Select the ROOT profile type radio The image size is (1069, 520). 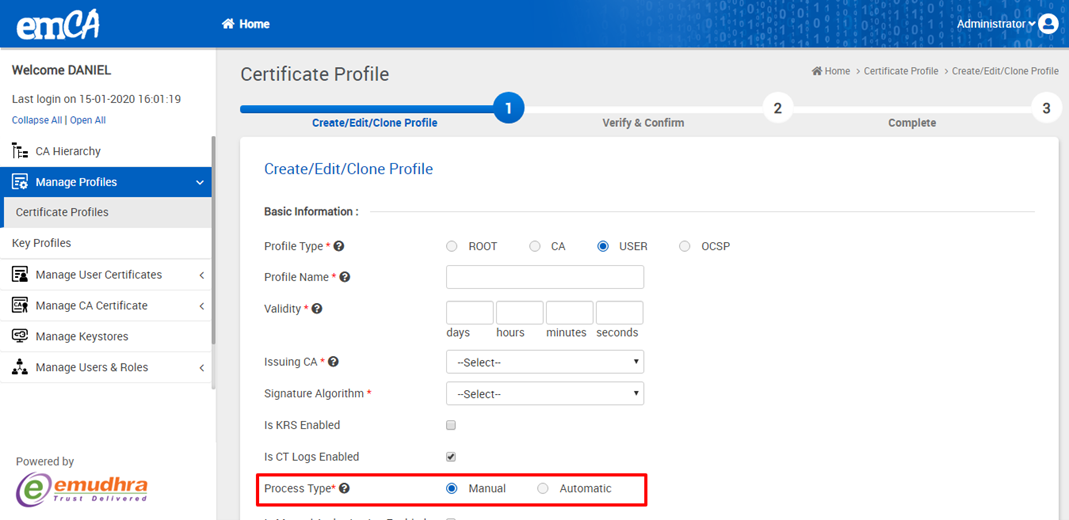(452, 246)
